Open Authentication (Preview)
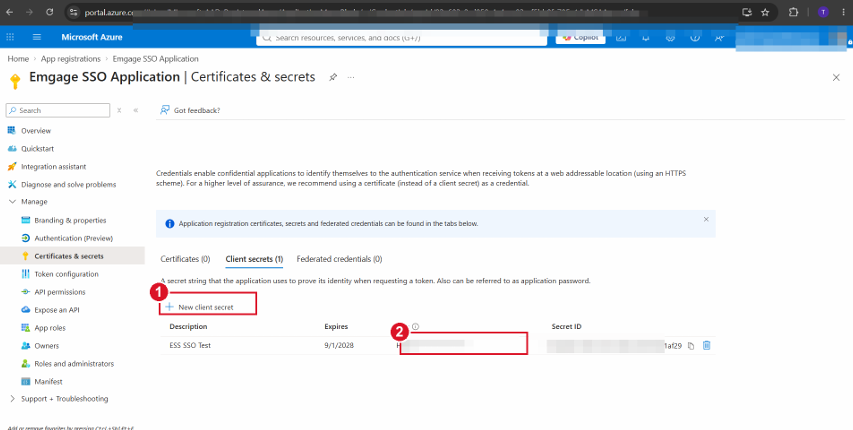 tap(73, 238)
